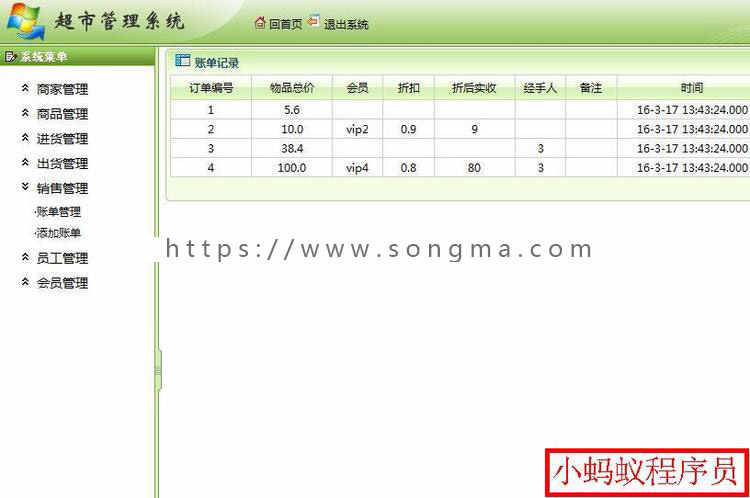The image size is (750, 498).
Task: Click order number 1 cell
Action: click(211, 110)
